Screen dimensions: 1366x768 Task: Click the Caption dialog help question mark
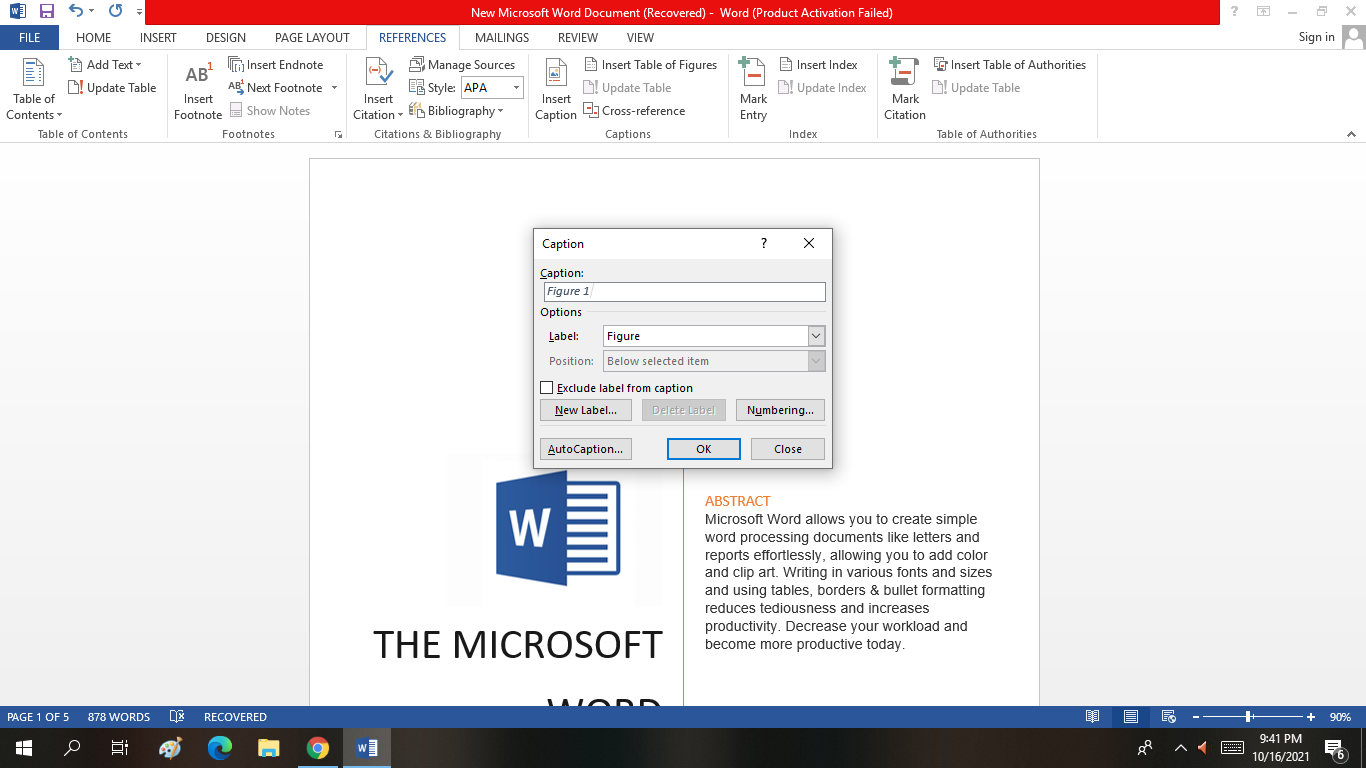pyautogui.click(x=764, y=243)
